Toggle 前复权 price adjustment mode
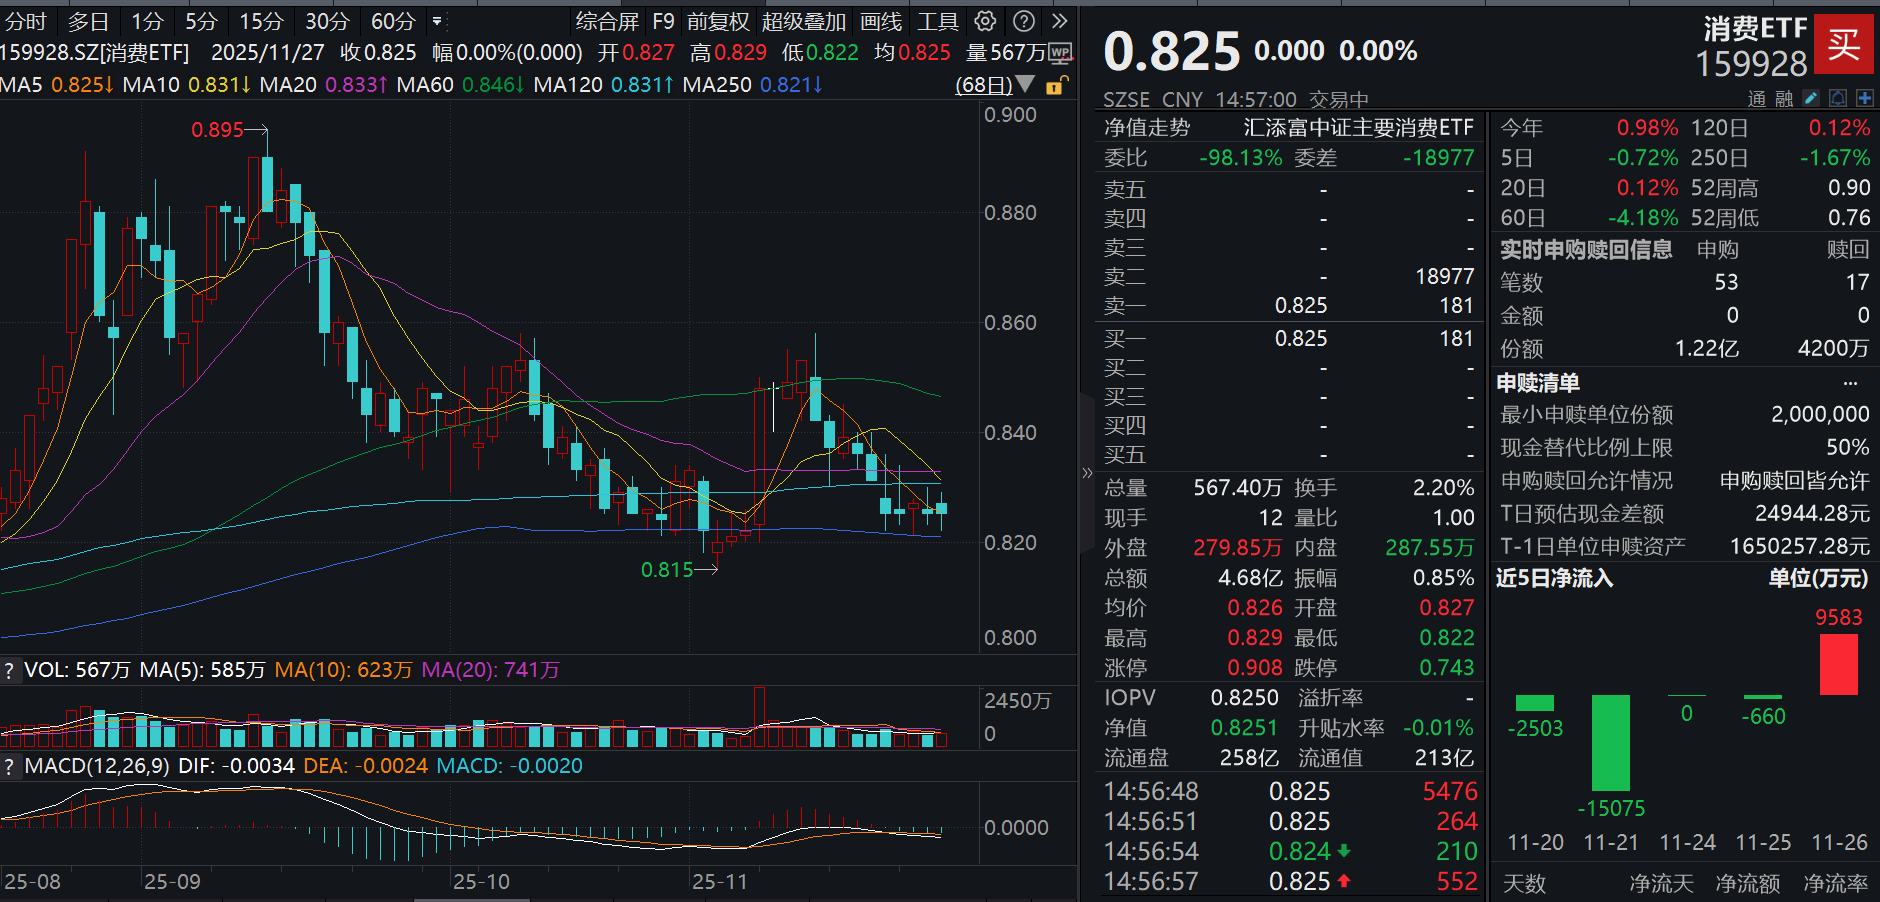Screen dimensions: 1880x902 click(x=720, y=21)
